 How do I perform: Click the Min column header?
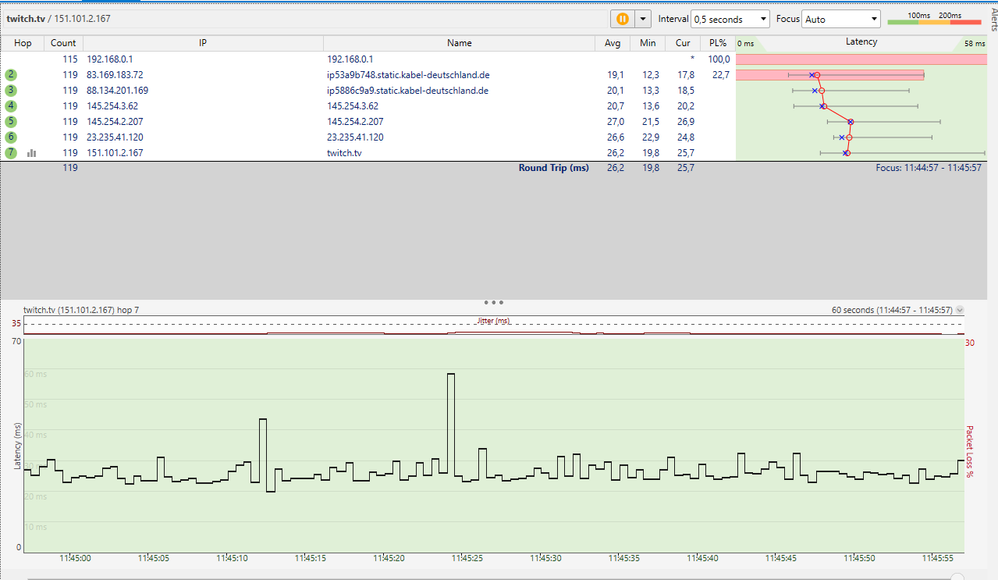[648, 43]
